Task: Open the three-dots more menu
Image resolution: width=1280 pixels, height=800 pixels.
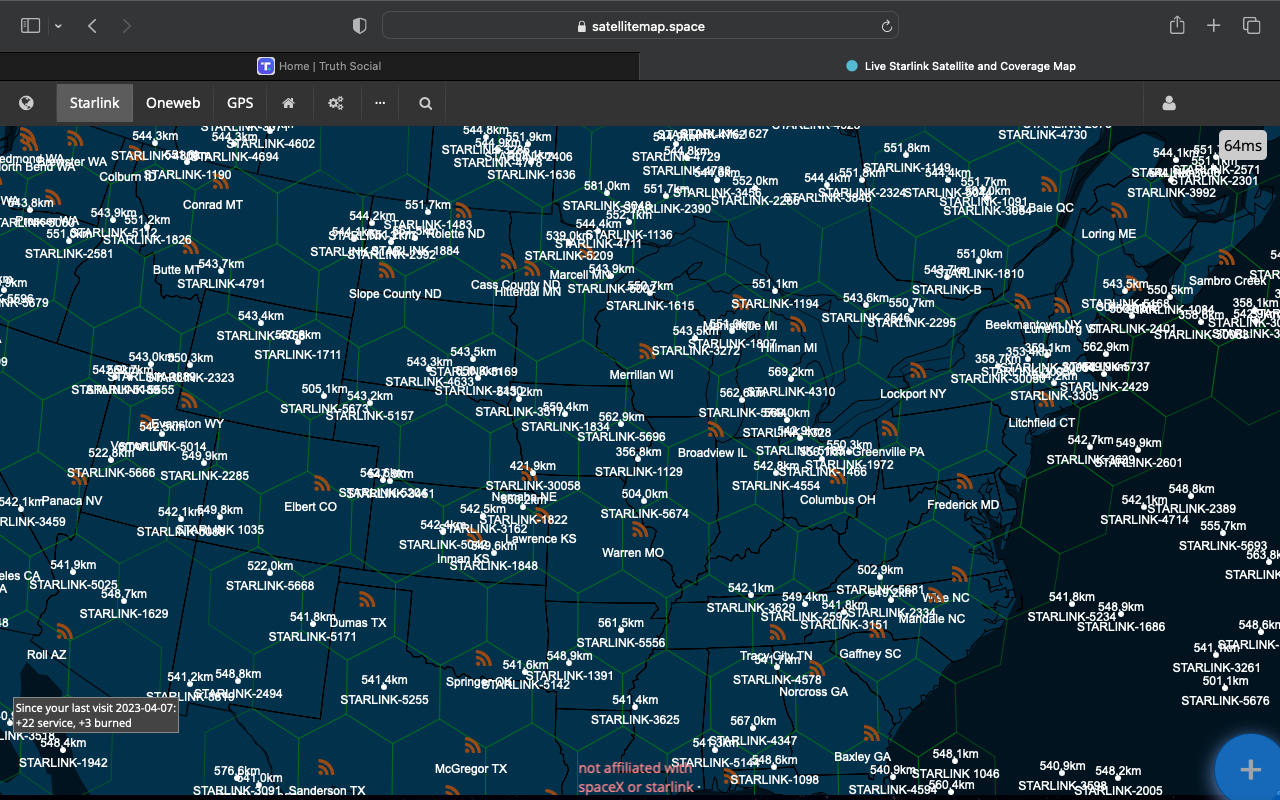Action: click(x=380, y=103)
